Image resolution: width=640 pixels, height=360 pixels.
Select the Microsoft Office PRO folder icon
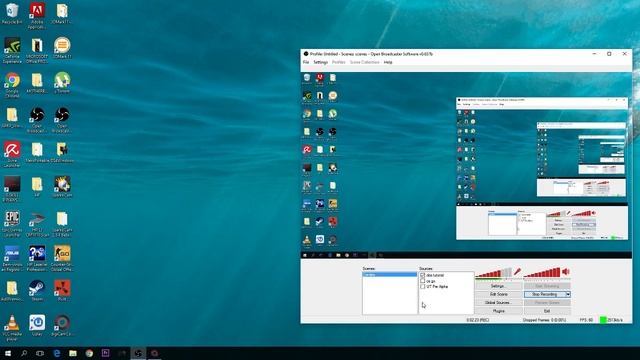37,50
